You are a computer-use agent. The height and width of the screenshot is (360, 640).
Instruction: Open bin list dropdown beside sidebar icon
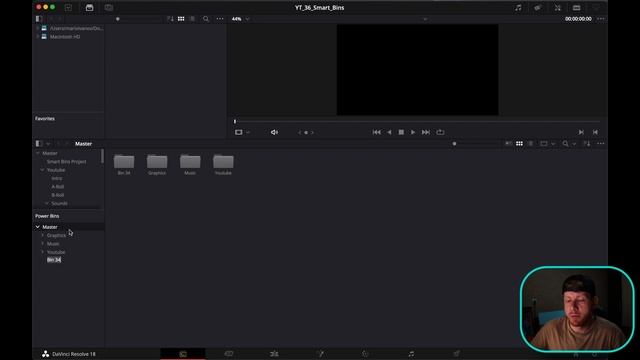coord(48,144)
